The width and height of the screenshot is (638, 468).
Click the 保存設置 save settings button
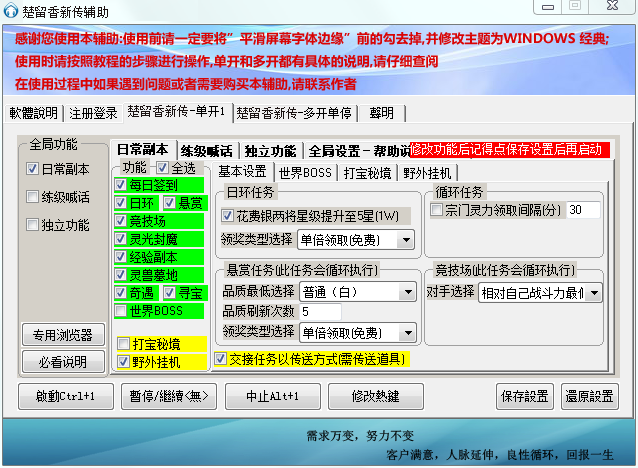[x=524, y=395]
